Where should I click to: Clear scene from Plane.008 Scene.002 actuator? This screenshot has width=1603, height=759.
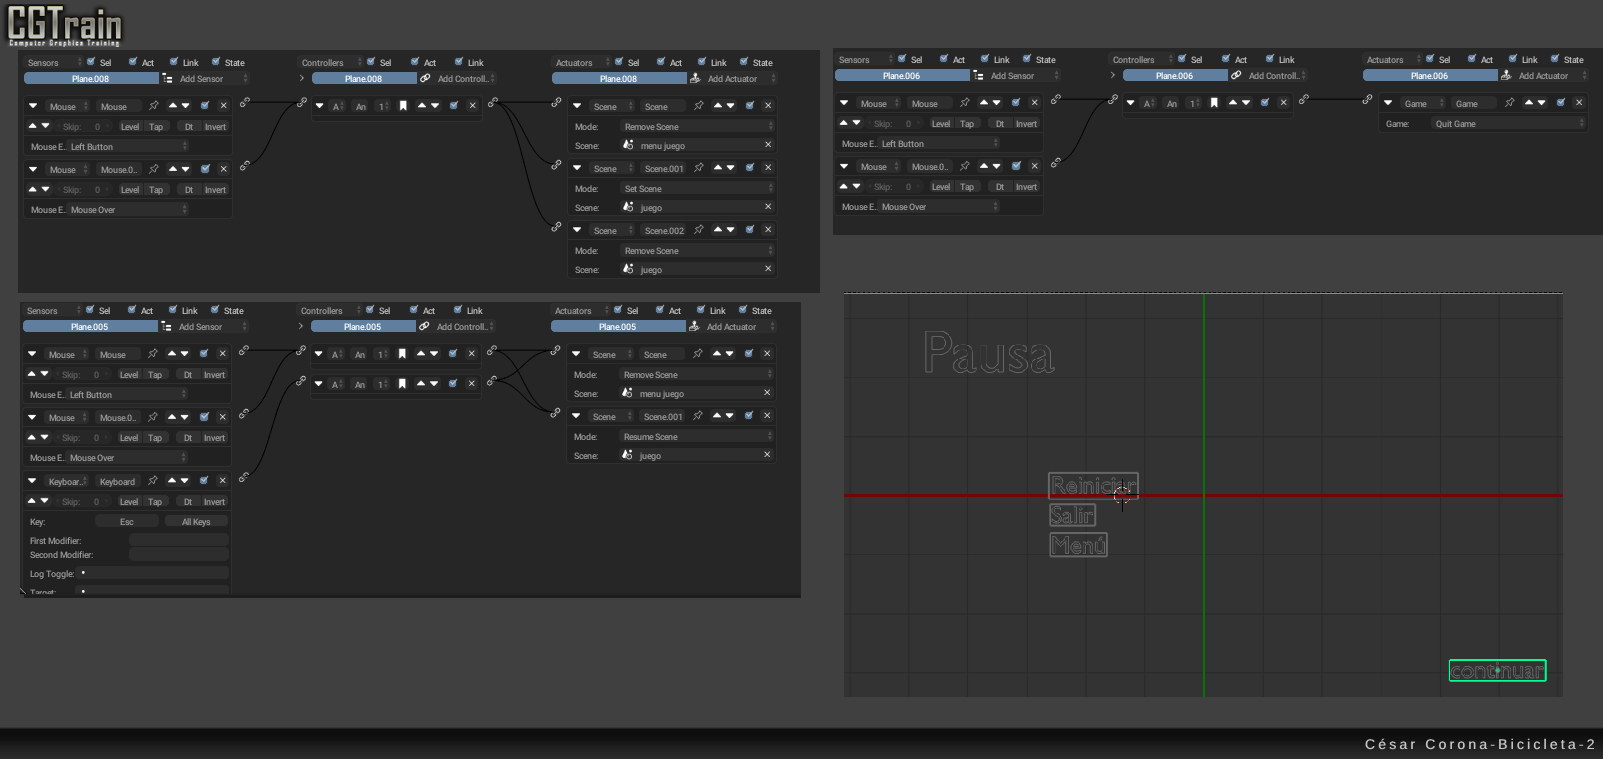click(x=768, y=269)
